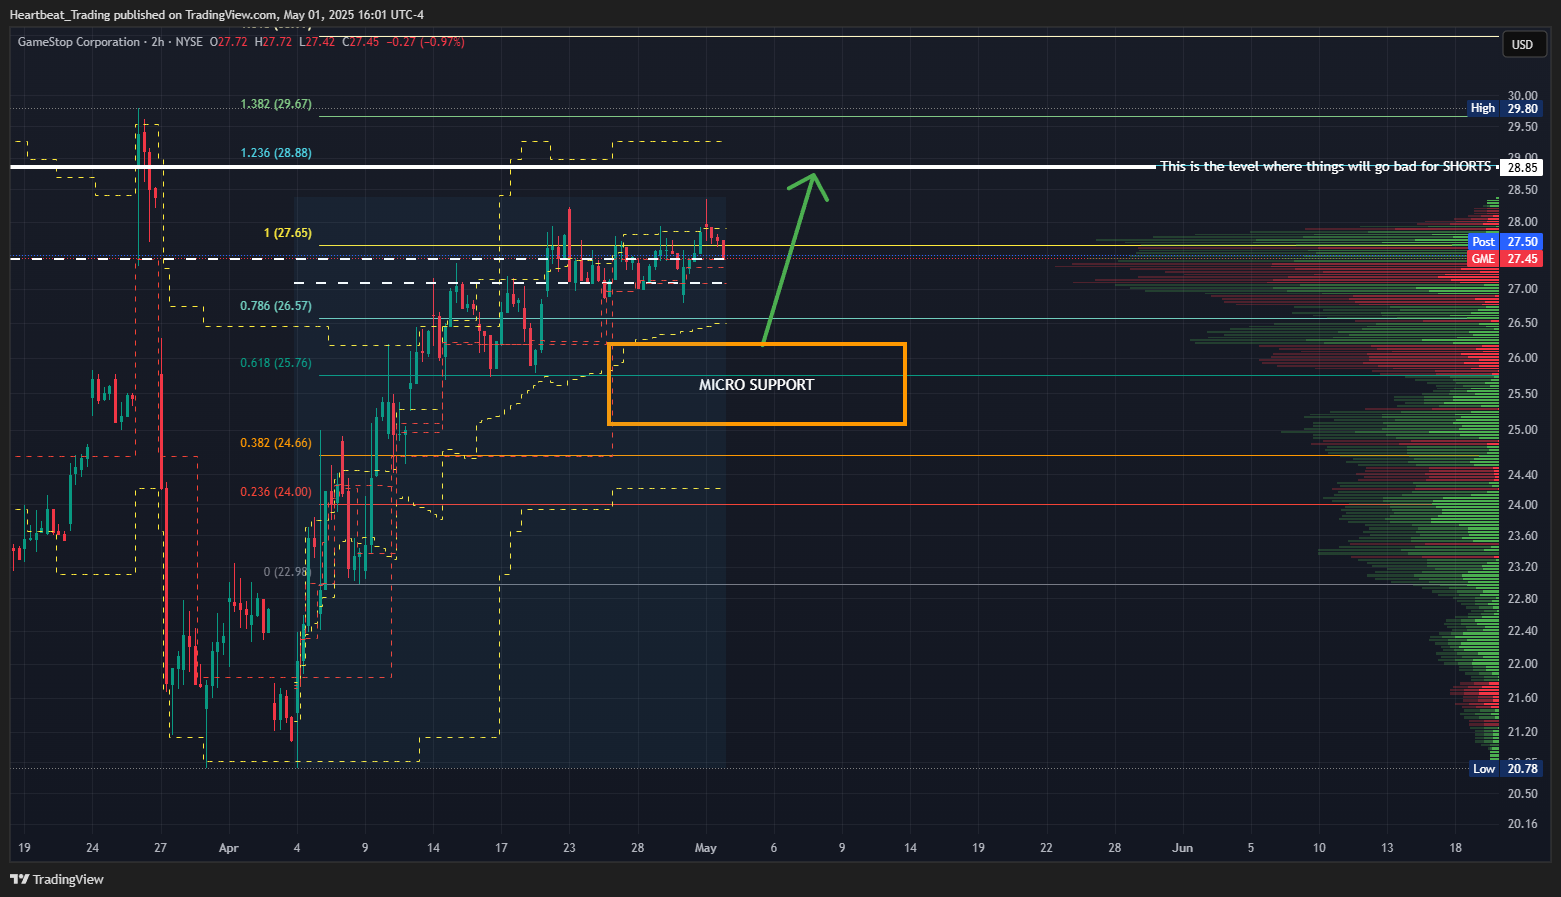Select the 0.618 (25.76) Fibonacci label
The height and width of the screenshot is (897, 1561).
pos(276,363)
